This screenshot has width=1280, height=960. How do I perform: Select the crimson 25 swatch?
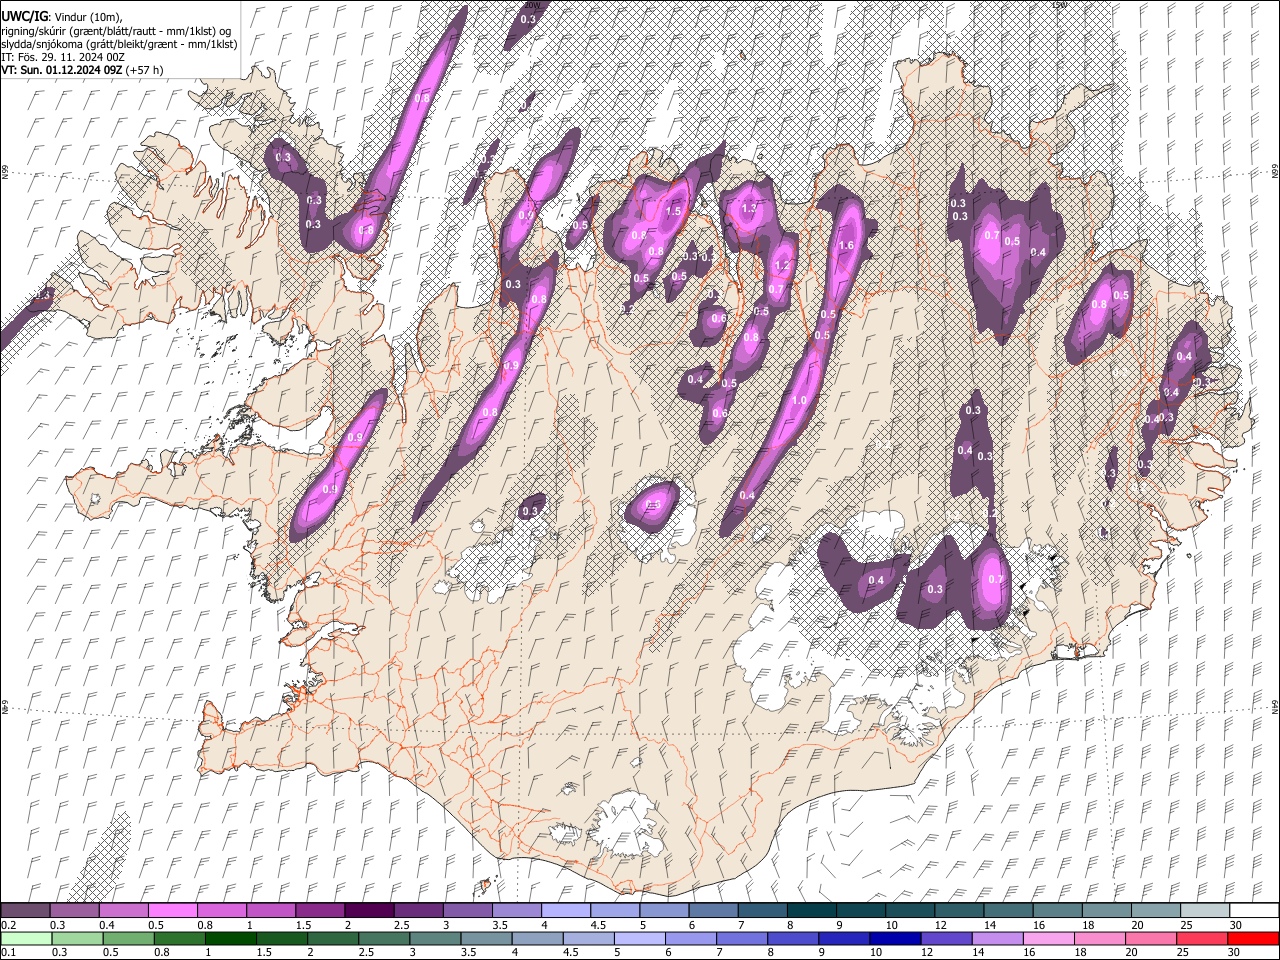click(1201, 938)
